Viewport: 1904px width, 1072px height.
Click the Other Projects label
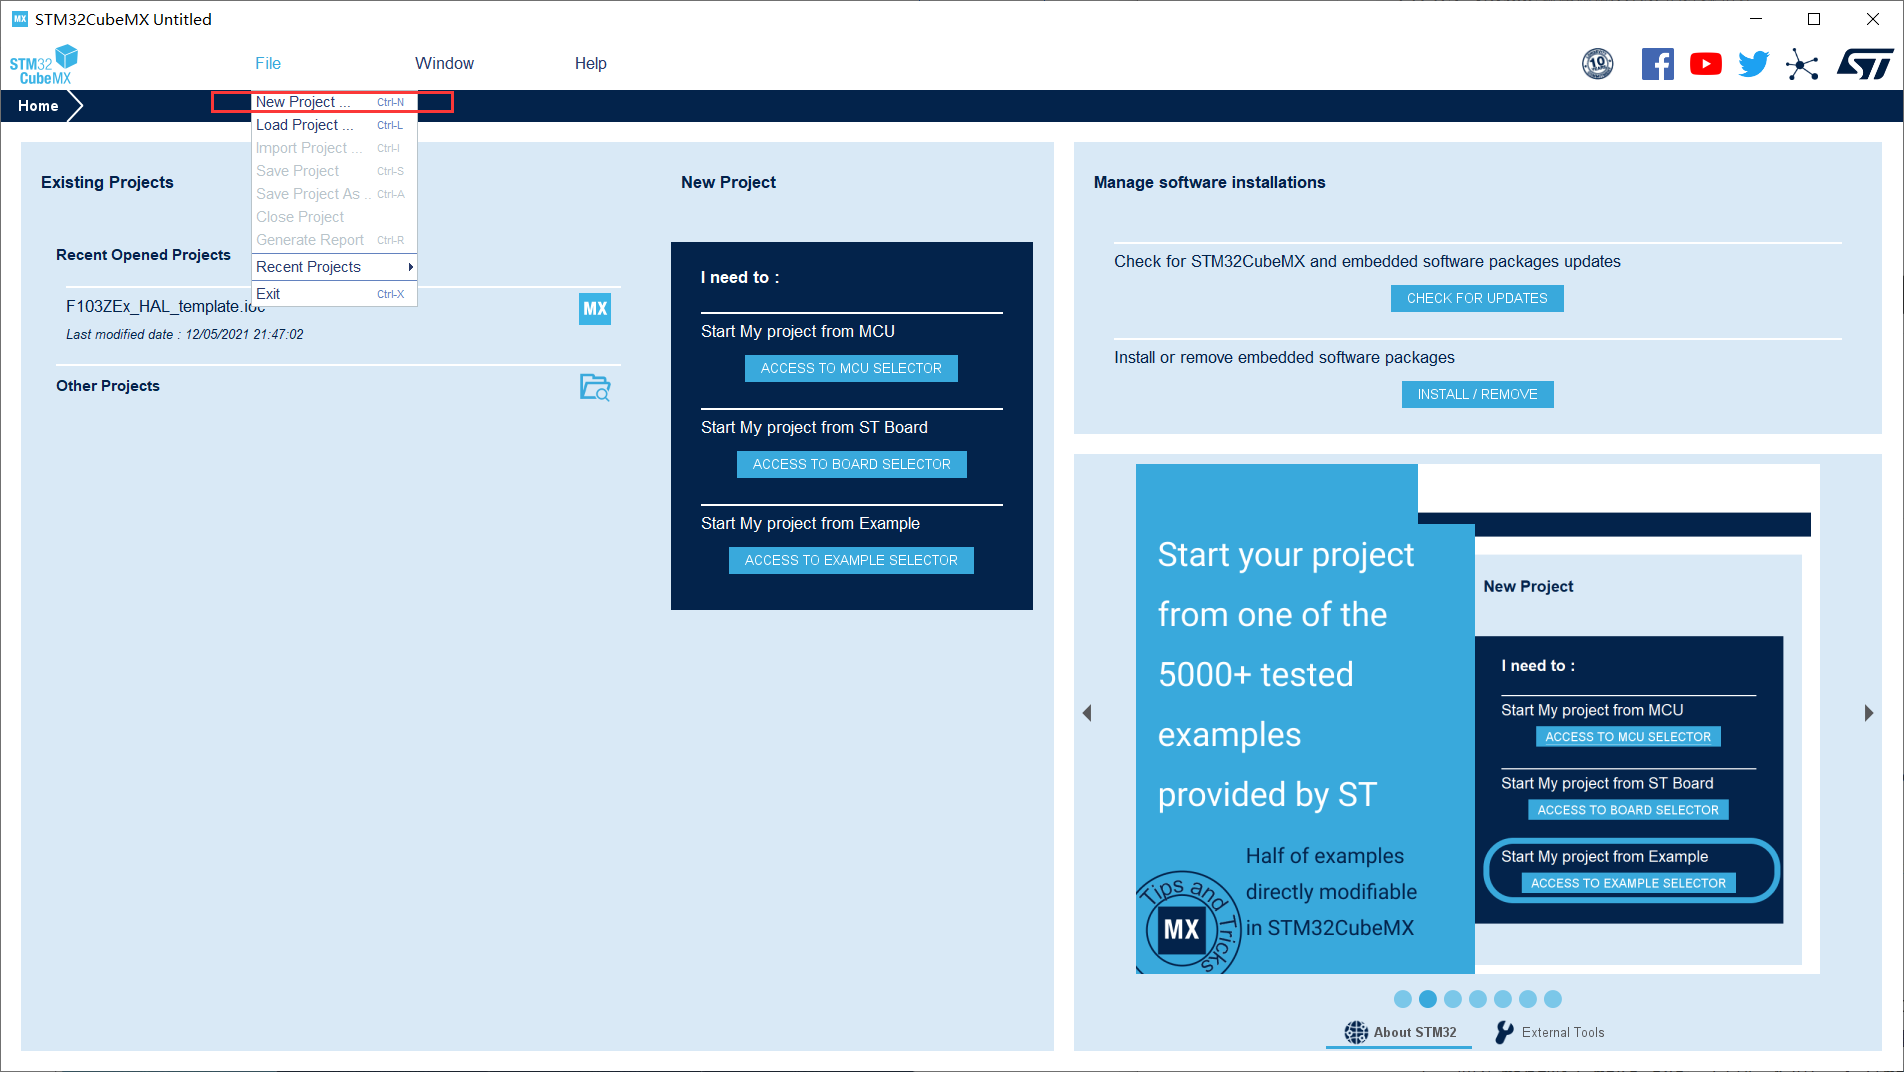click(x=108, y=386)
